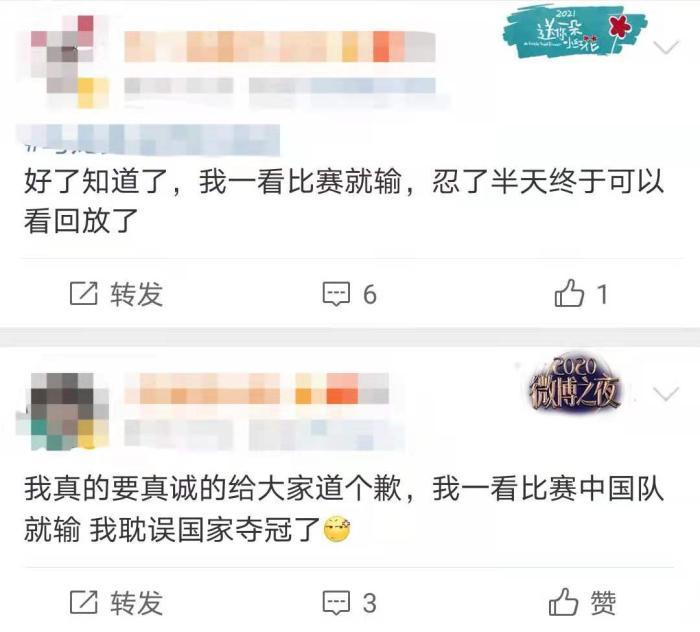Open post text starting with 我真的要真诚的
Viewport: 700px width, 632px height.
344,510
